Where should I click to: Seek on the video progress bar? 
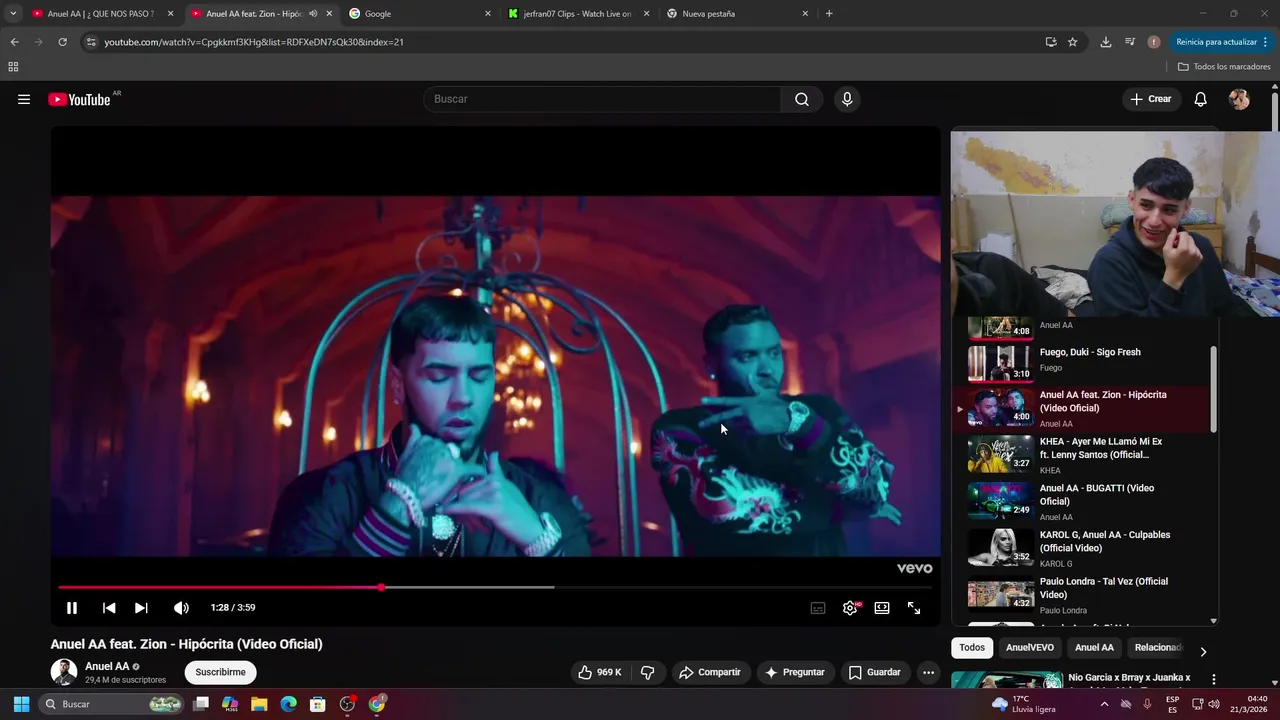pos(495,587)
